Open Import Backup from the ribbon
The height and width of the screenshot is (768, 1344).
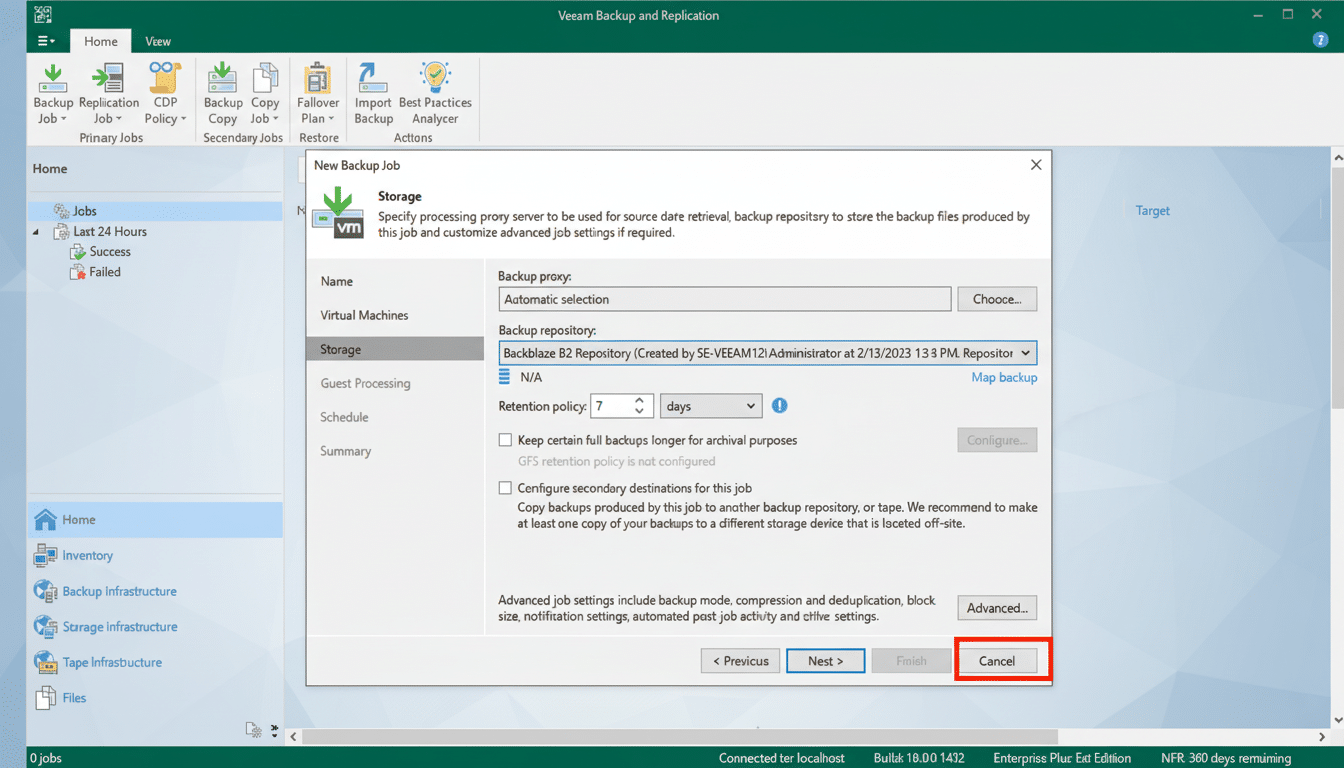tap(372, 95)
